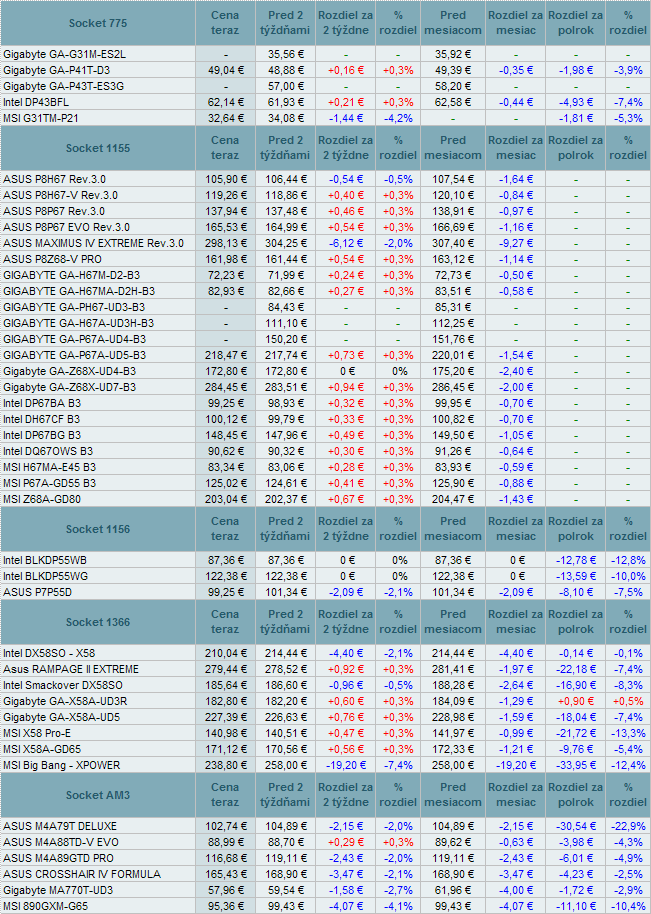This screenshot has height=914, width=651.
Task: Click the Socket AM3 section header
Action: [x=98, y=795]
